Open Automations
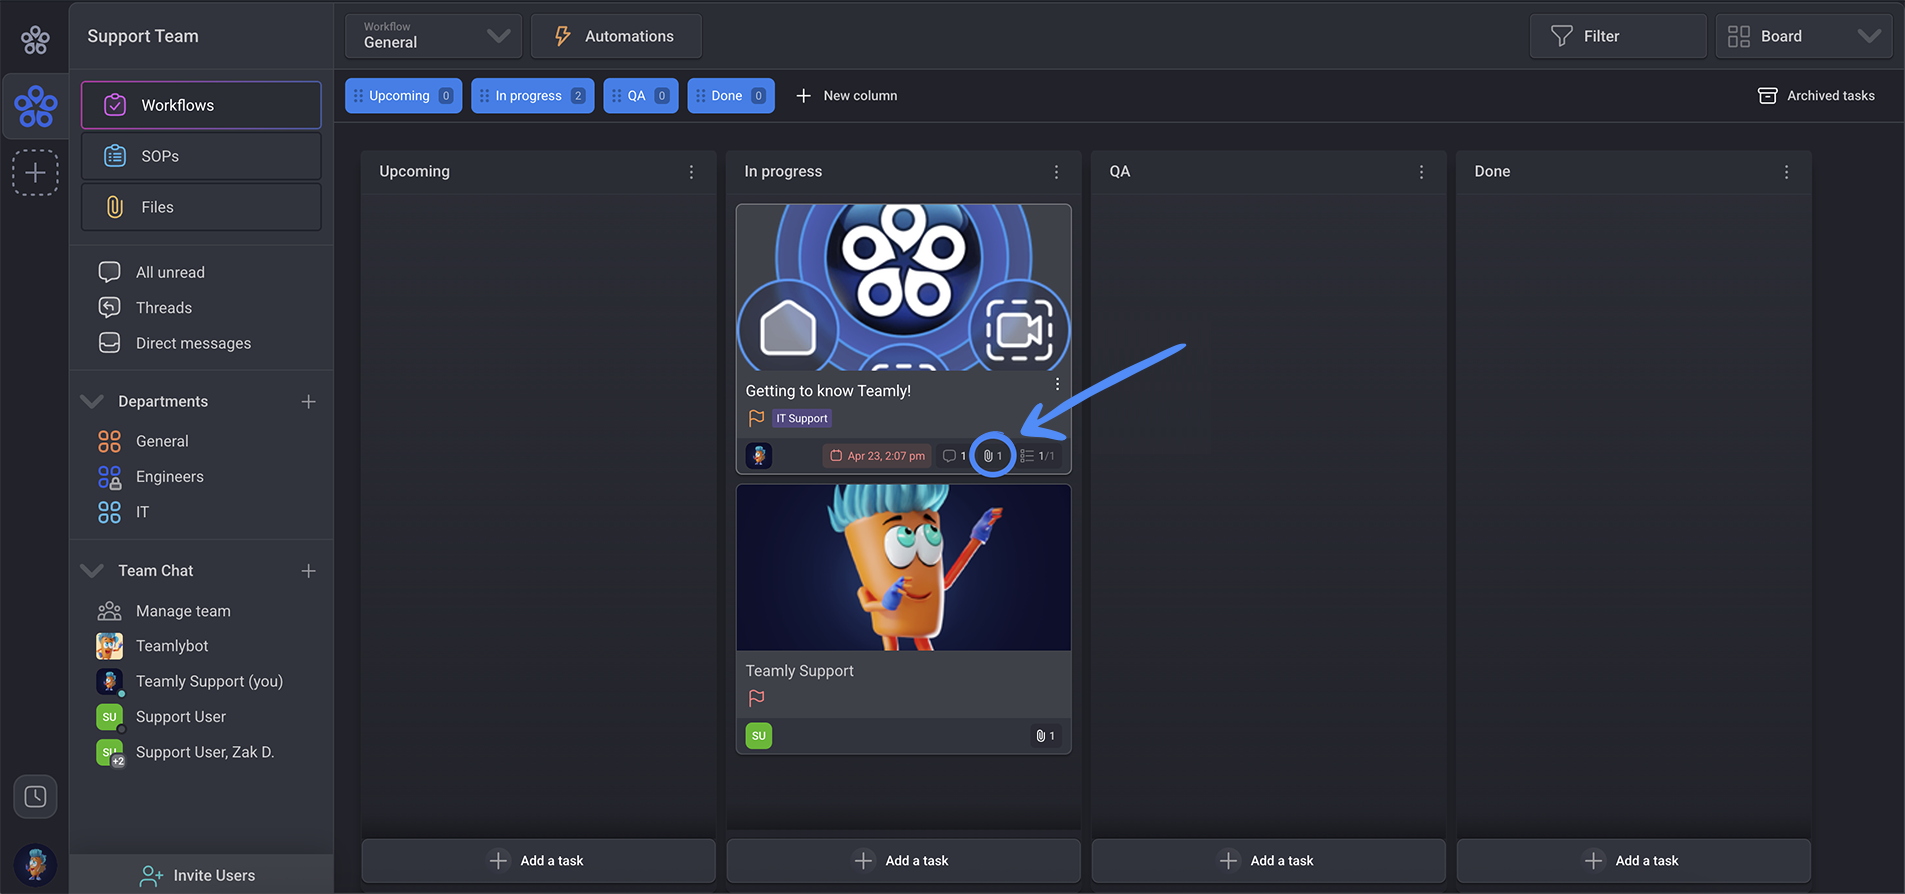 [x=616, y=36]
